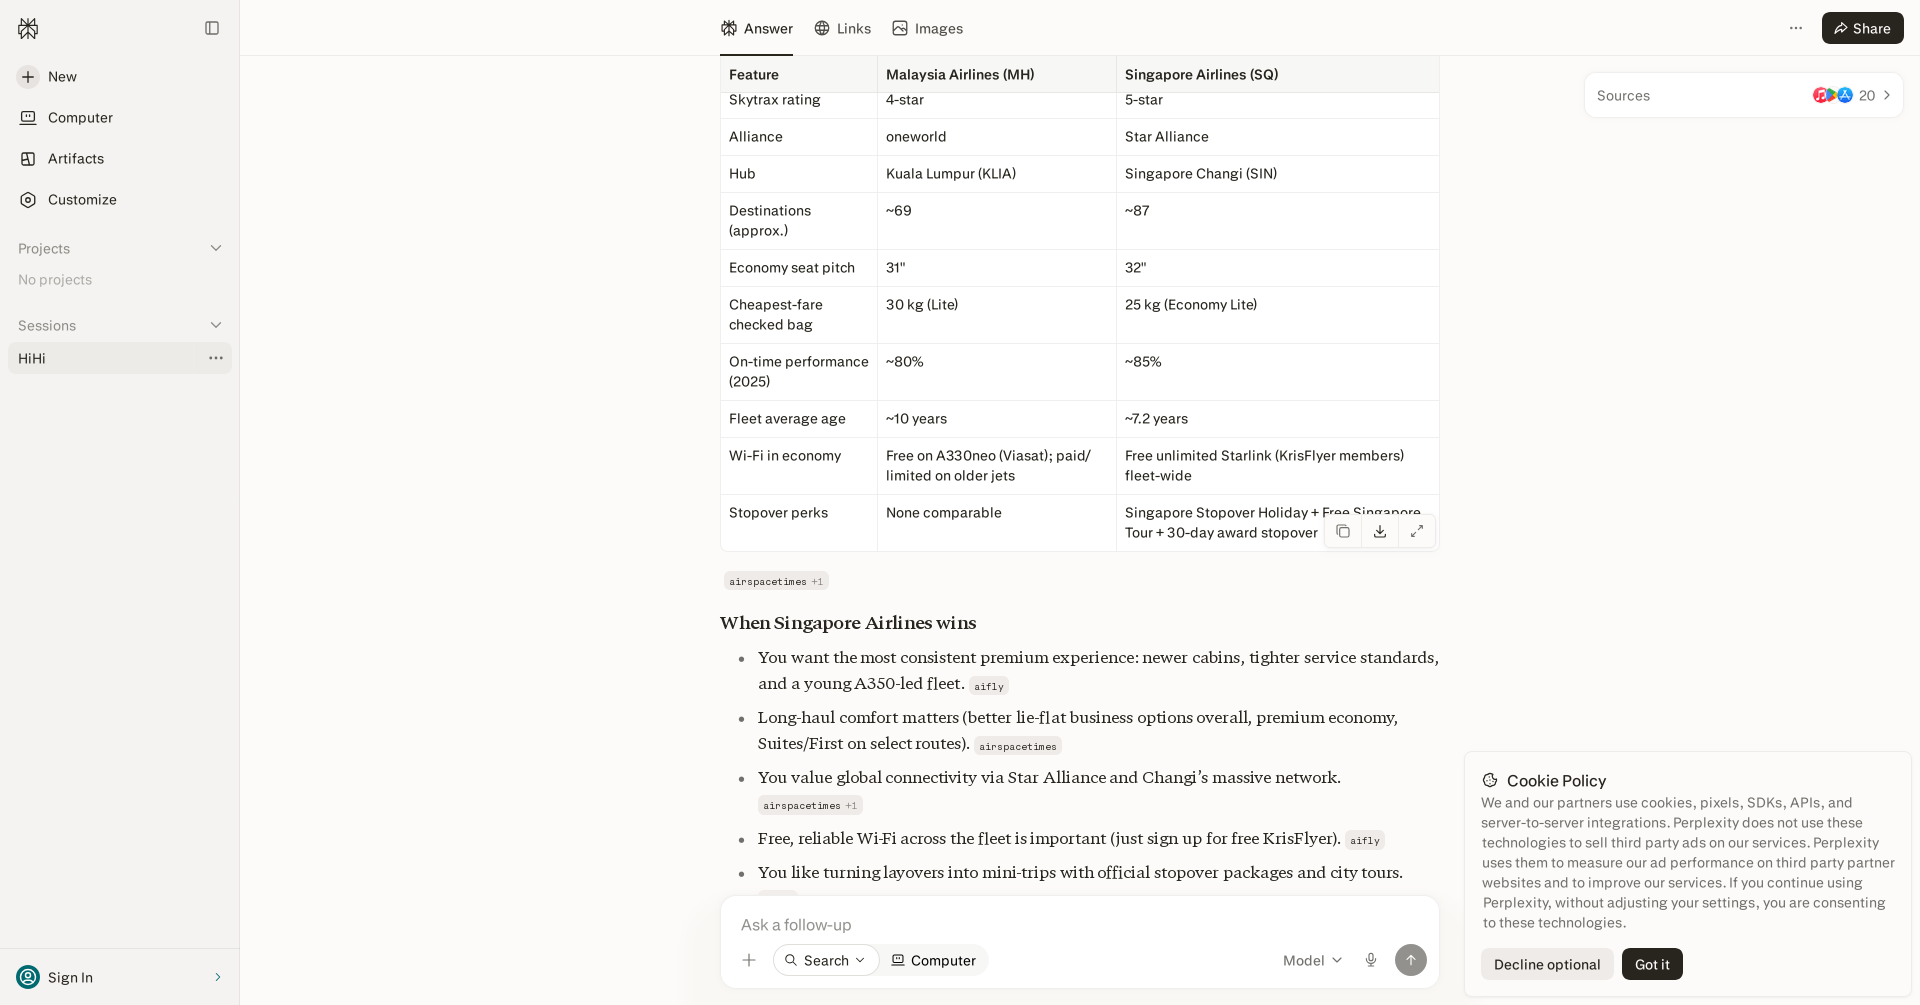Image resolution: width=1920 pixels, height=1005 pixels.
Task: Collapse the sidebar panel icon
Action: [x=212, y=28]
